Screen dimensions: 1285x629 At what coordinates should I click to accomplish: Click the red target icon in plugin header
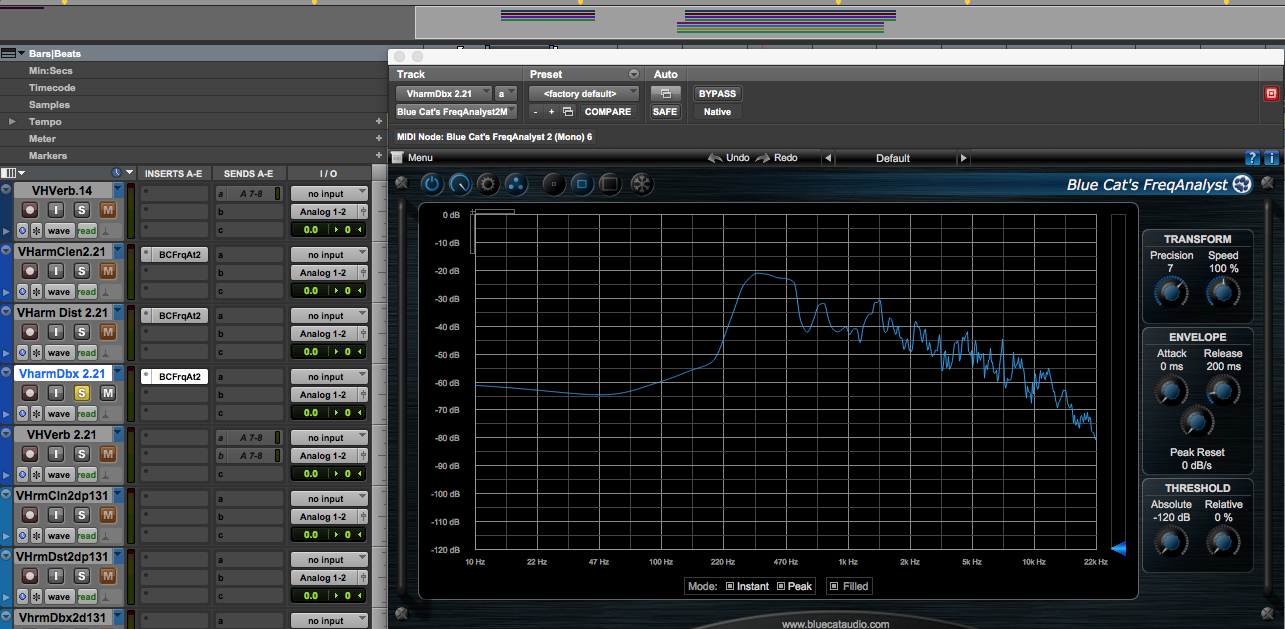pyautogui.click(x=1272, y=93)
